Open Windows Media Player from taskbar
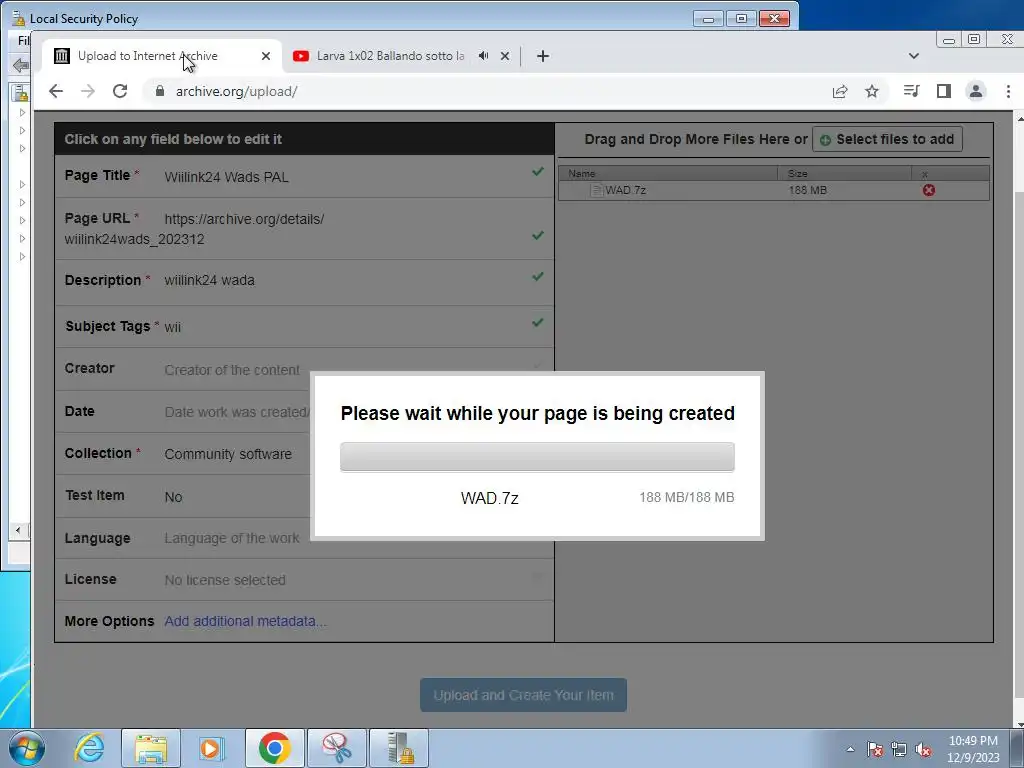 point(212,748)
